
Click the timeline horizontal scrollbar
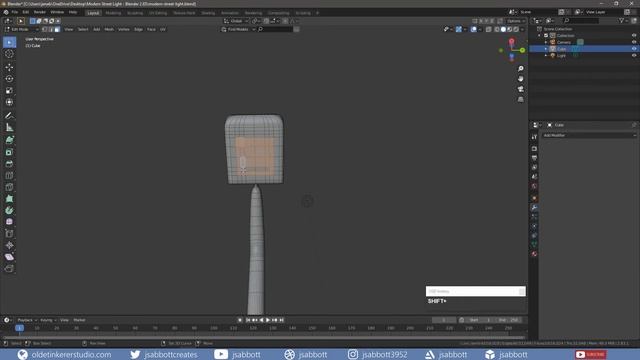pos(264,338)
